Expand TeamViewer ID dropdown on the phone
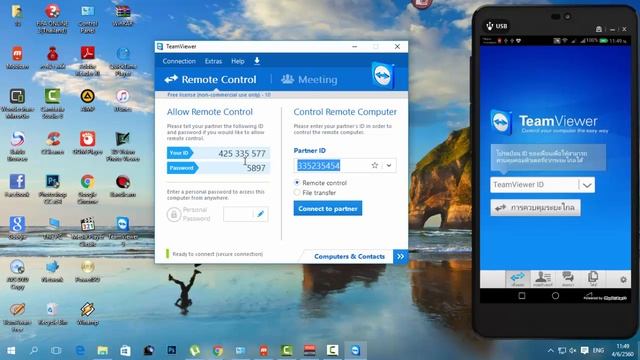 (x=587, y=185)
